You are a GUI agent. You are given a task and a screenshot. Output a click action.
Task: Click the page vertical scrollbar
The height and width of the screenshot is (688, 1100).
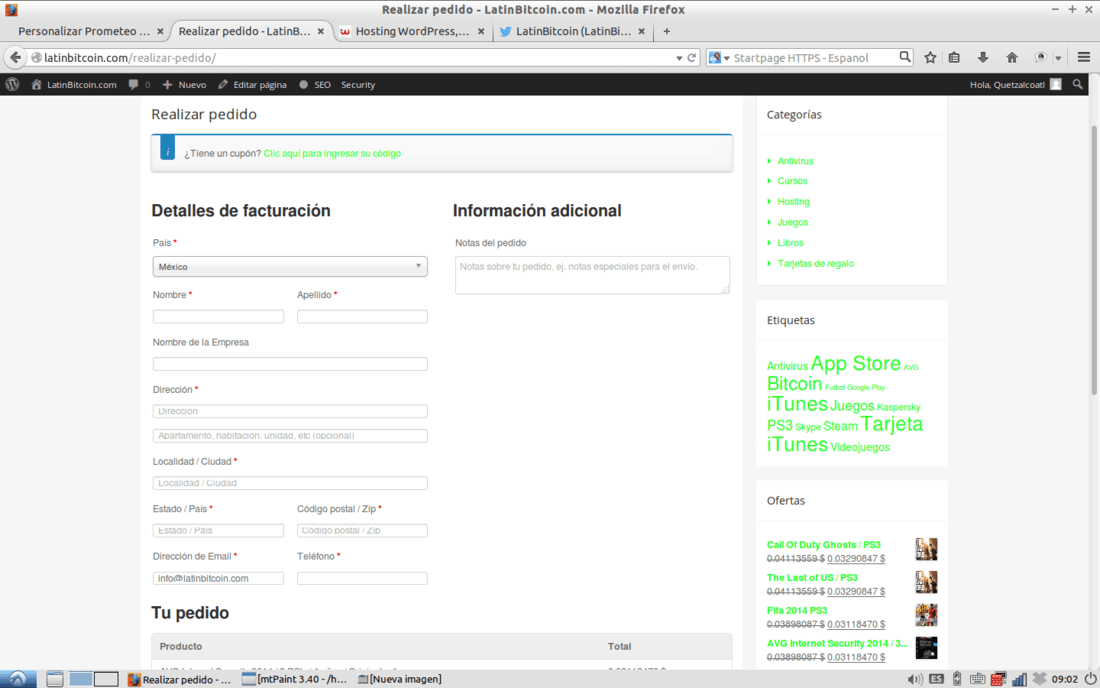(1094, 259)
